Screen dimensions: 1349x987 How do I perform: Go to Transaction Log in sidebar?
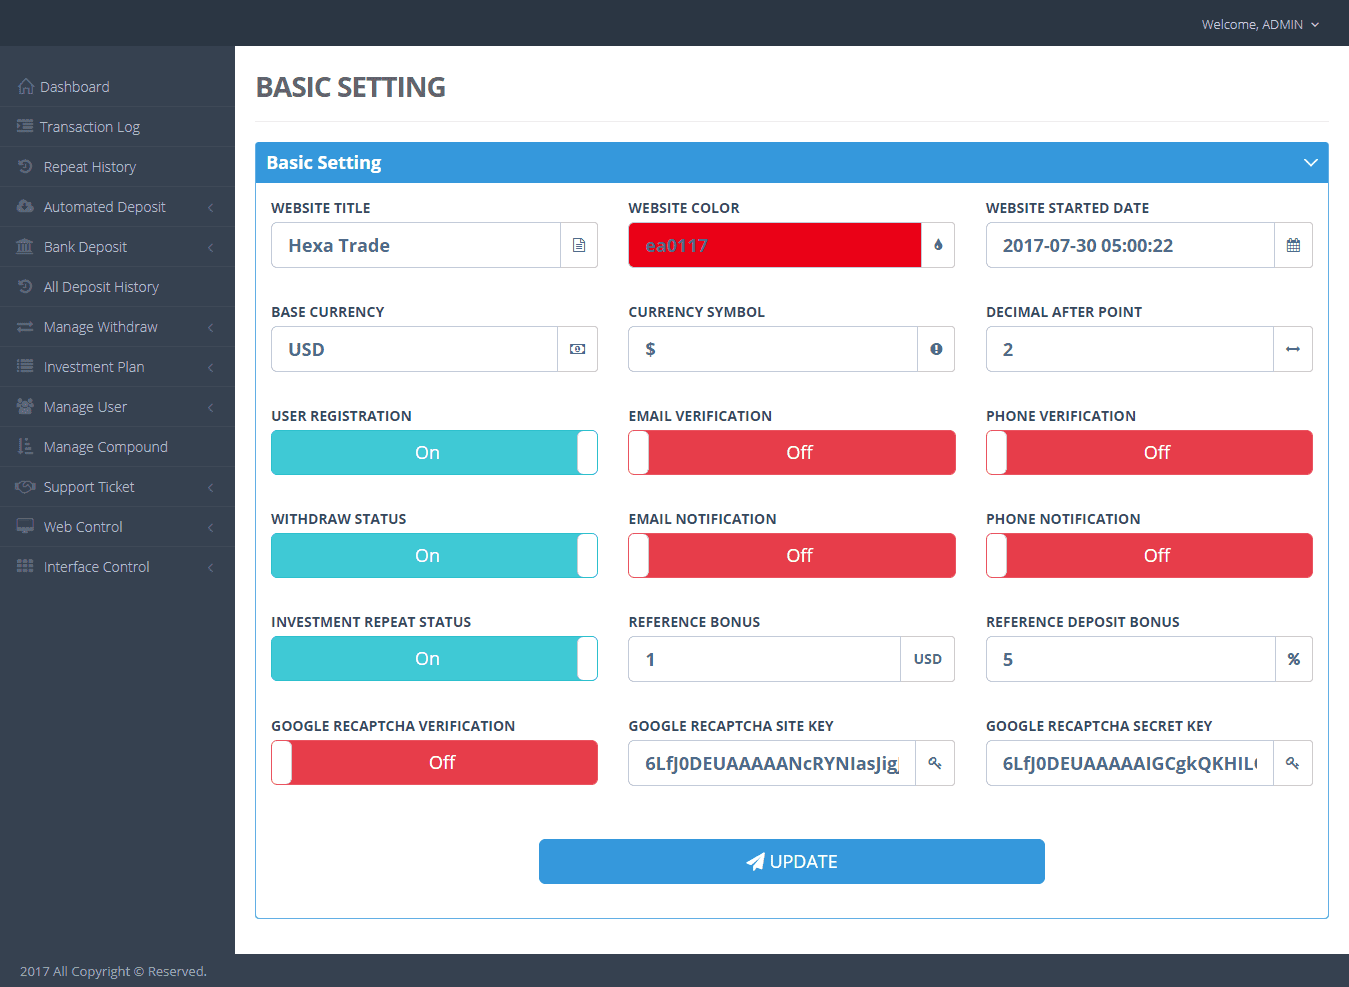(90, 127)
